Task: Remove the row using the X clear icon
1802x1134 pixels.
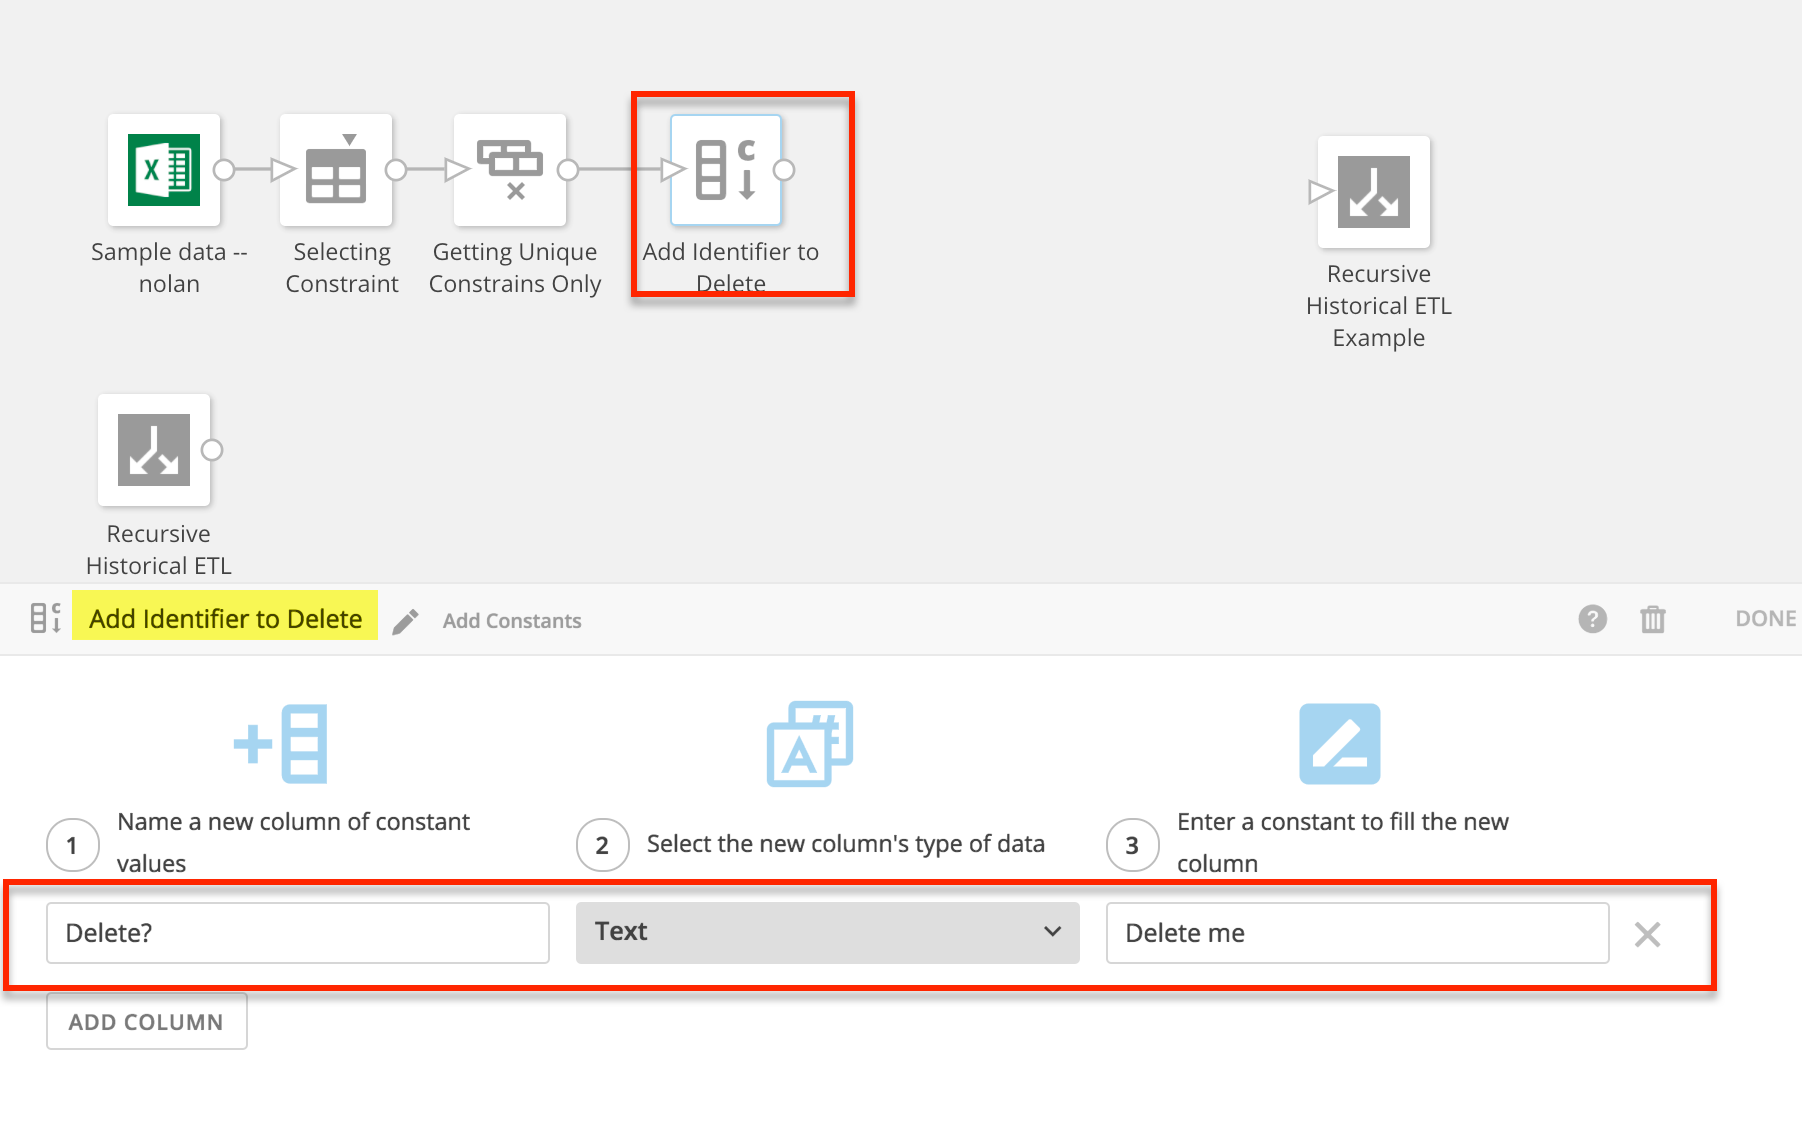Action: click(x=1647, y=934)
